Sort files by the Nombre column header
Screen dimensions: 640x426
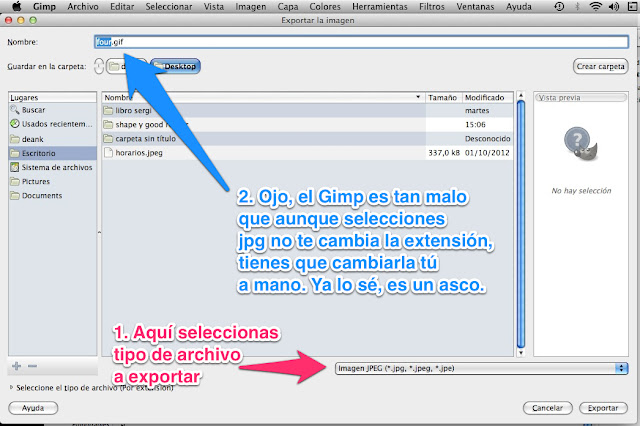click(263, 98)
